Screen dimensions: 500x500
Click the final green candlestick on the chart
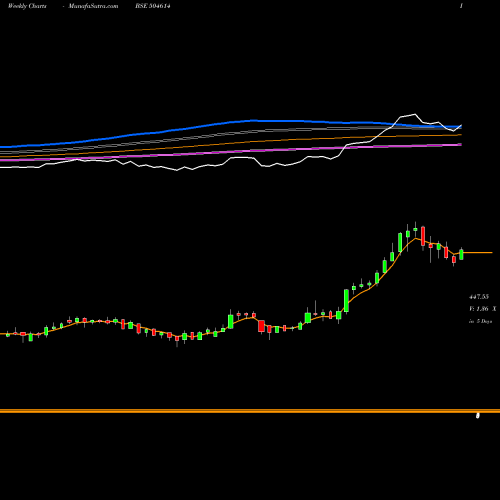[x=461, y=254]
